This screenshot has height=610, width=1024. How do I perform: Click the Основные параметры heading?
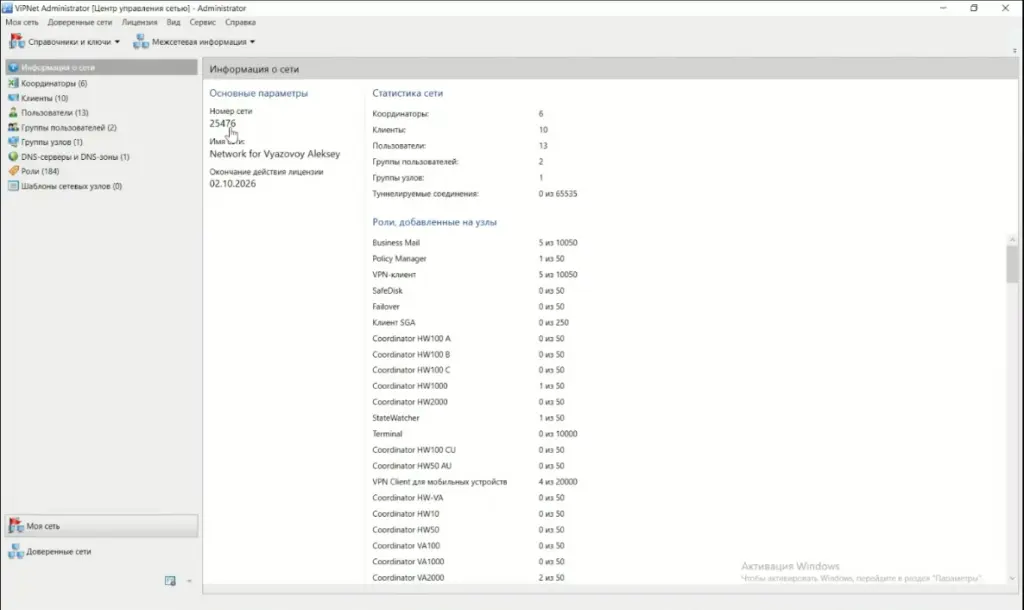259,93
